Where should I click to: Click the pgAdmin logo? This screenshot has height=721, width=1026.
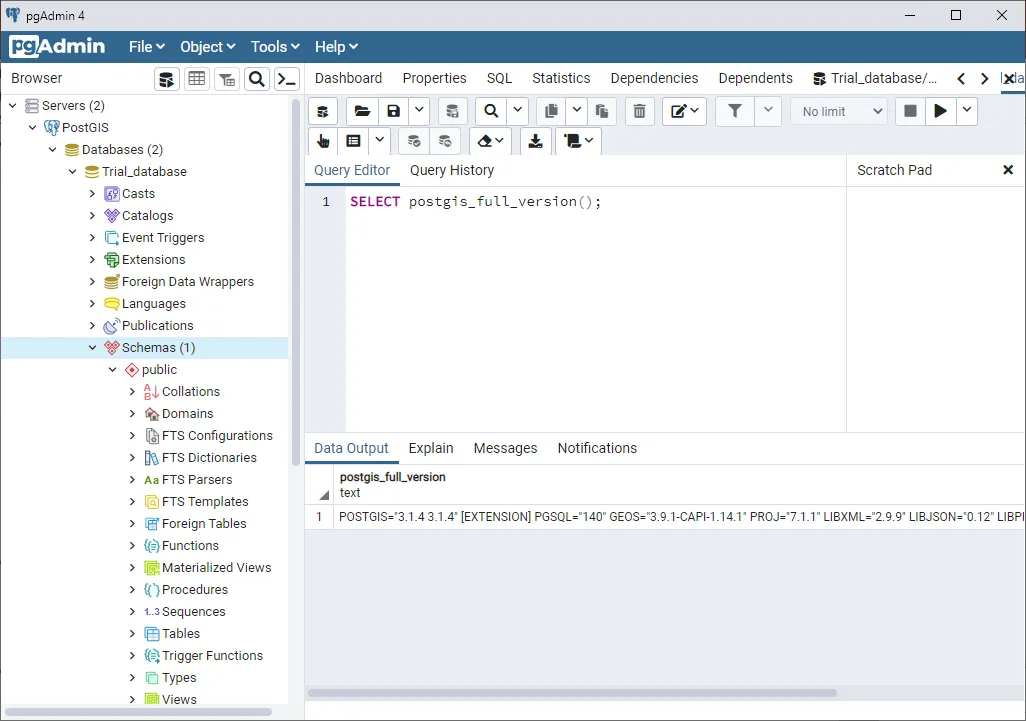click(x=58, y=46)
